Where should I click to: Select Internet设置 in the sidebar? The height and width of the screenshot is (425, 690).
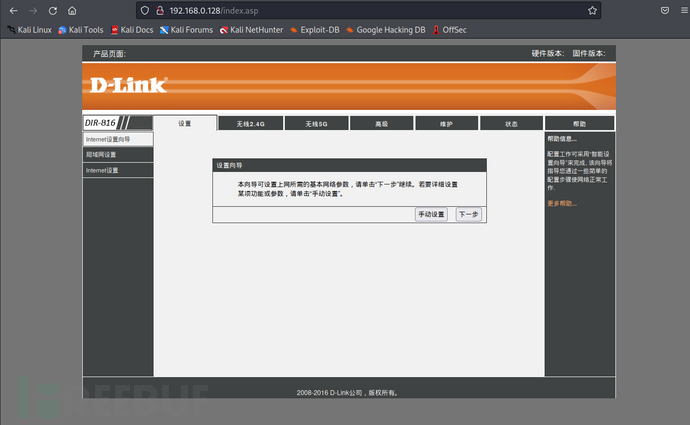[x=118, y=171]
